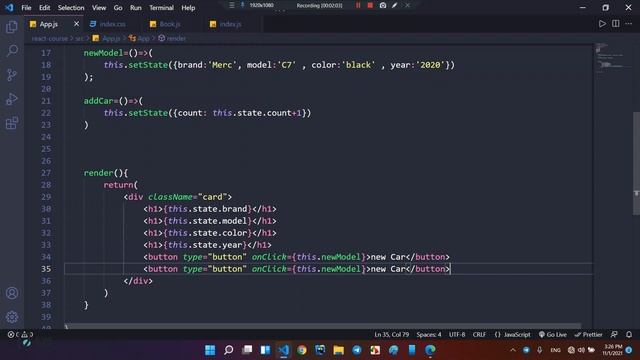The height and width of the screenshot is (360, 640).
Task: Open the Explorer panel in activity bar
Action: tap(12, 27)
